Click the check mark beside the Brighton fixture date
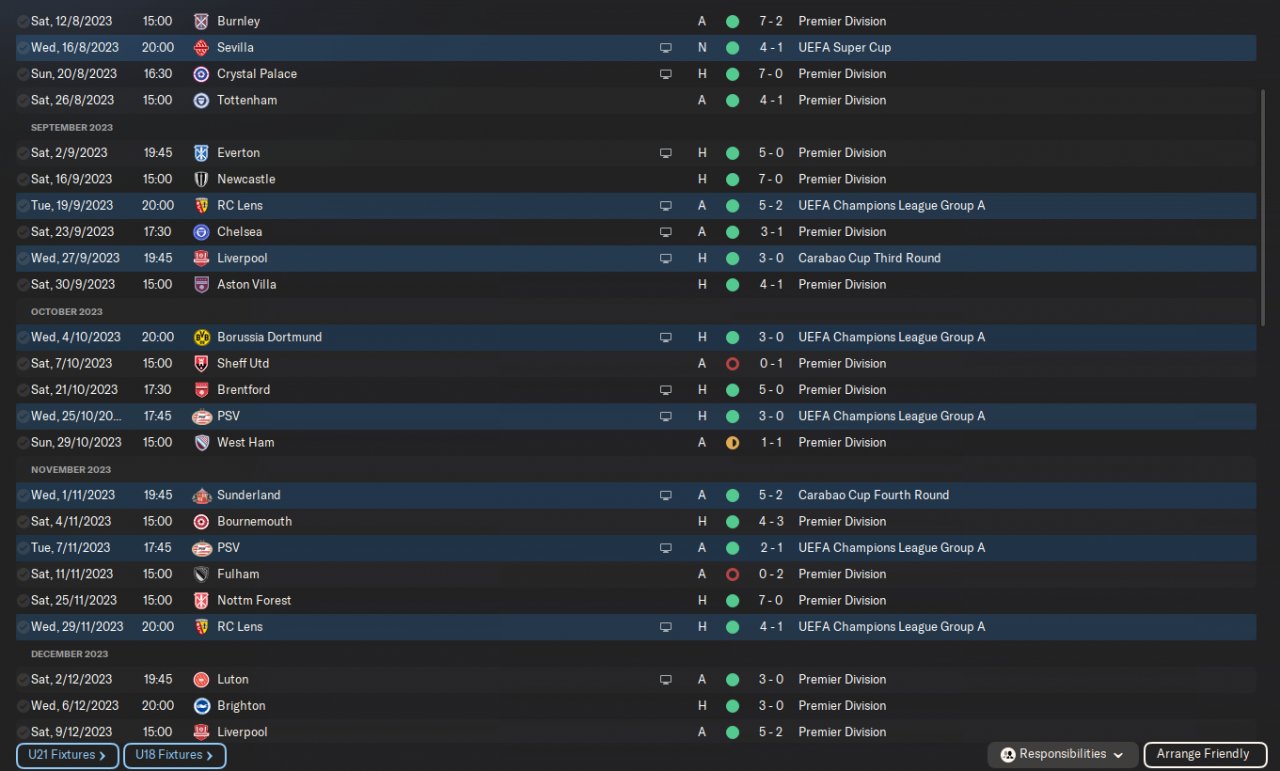Image resolution: width=1280 pixels, height=771 pixels. point(23,706)
